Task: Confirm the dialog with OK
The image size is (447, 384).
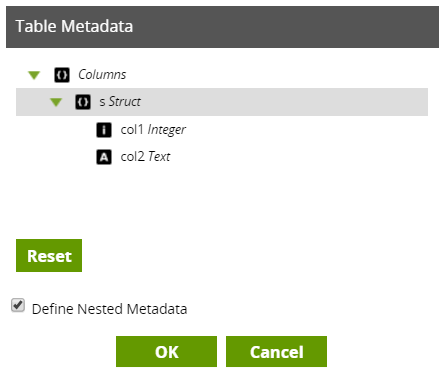Action: click(x=166, y=351)
